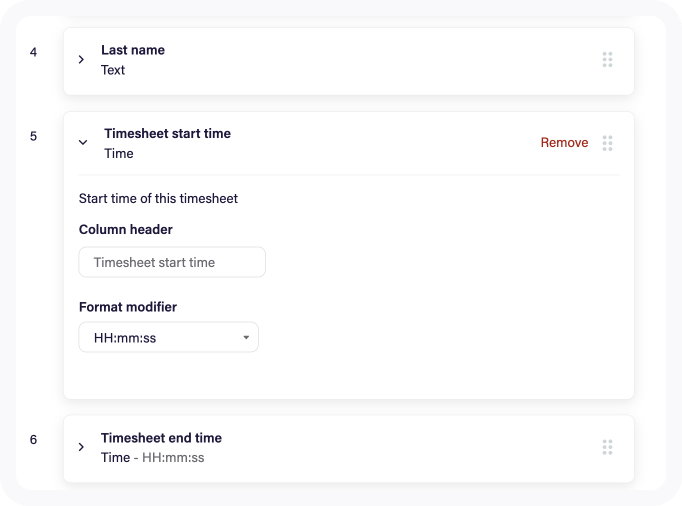Image resolution: width=682 pixels, height=506 pixels.
Task: Click row number 5 label
Action: coord(33,136)
